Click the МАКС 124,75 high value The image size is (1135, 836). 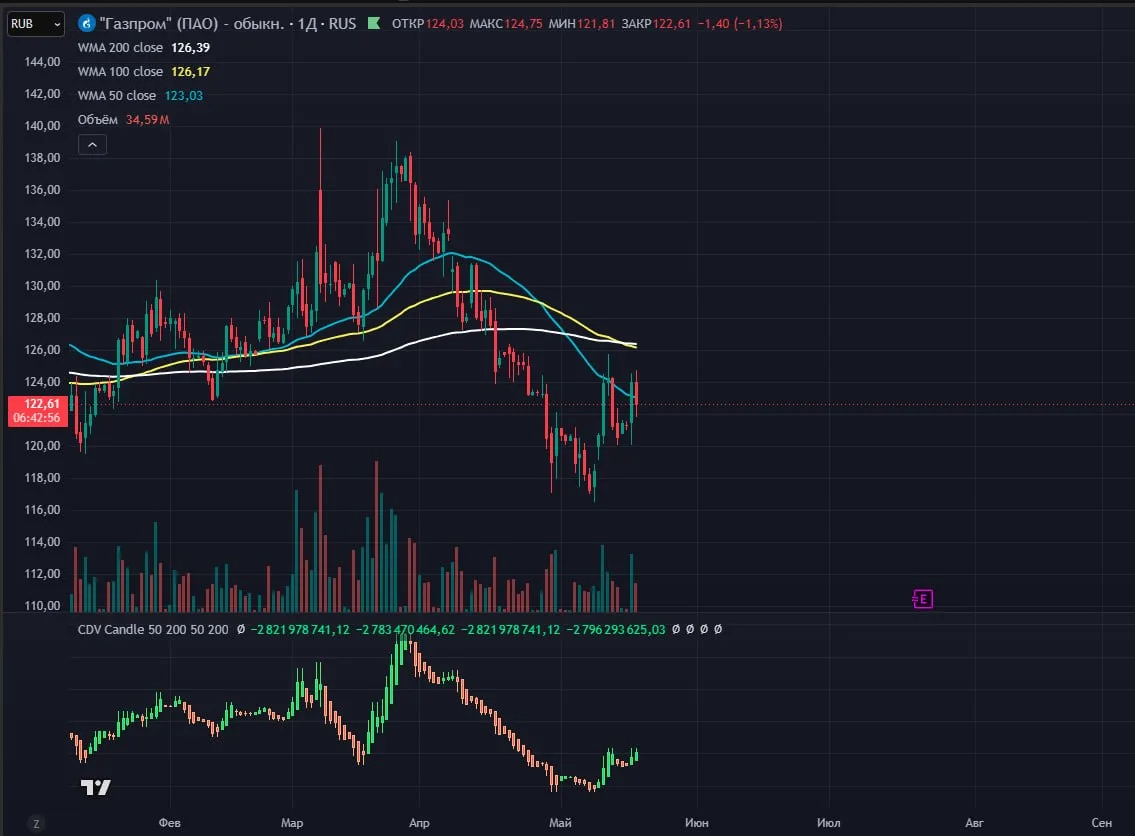click(506, 24)
